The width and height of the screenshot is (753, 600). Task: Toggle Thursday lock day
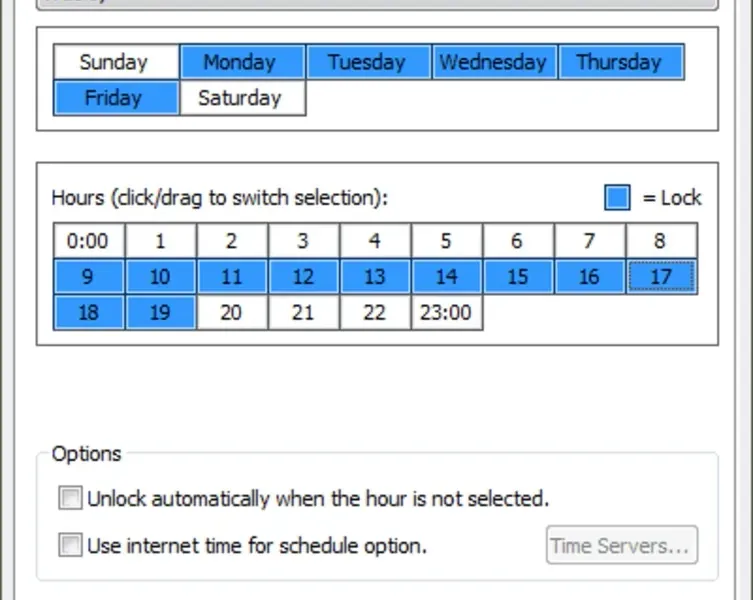(x=619, y=62)
